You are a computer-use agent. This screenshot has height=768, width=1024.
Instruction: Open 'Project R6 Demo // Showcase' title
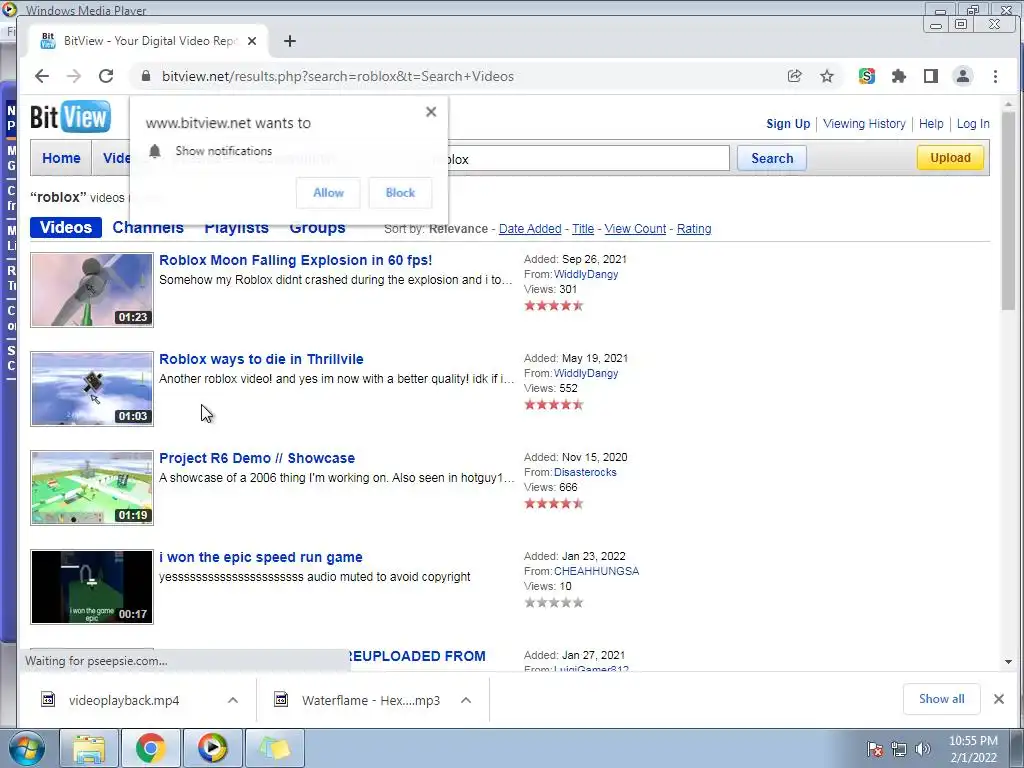coord(257,458)
